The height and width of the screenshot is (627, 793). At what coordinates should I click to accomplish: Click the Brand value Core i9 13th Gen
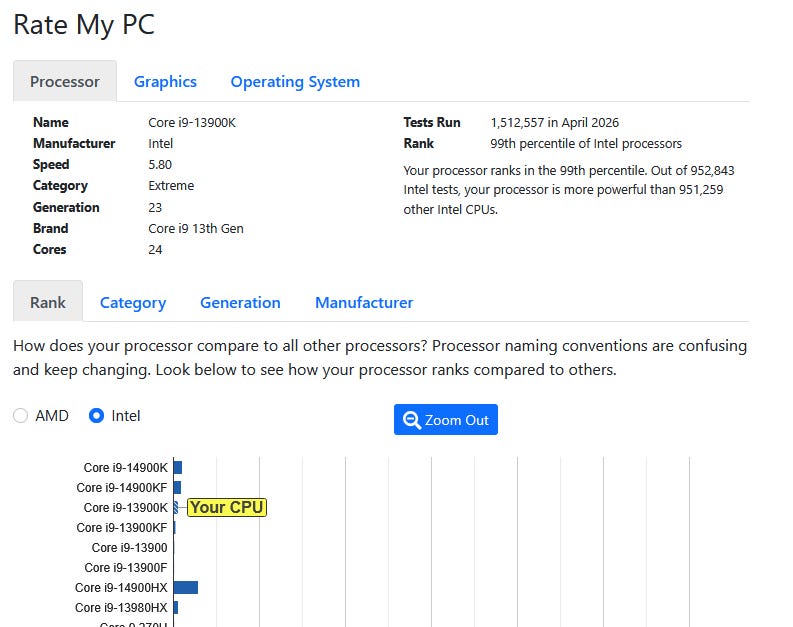coord(196,229)
